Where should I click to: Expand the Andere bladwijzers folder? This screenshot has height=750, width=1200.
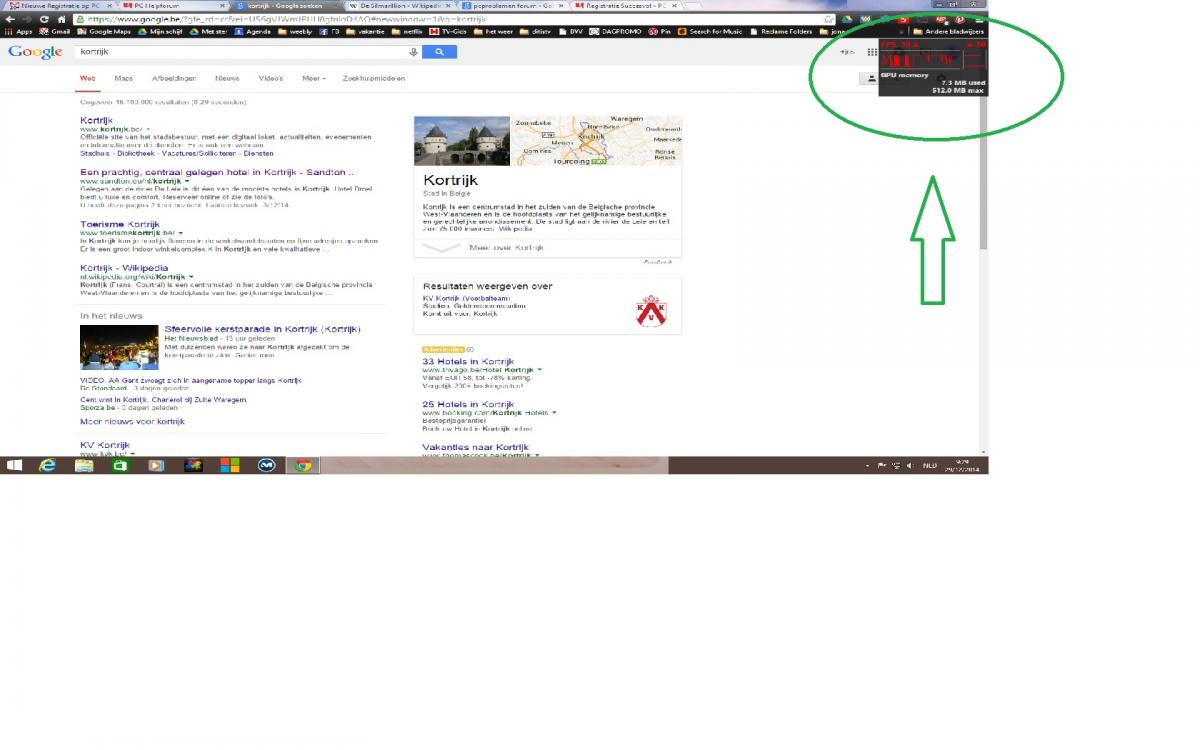[949, 32]
